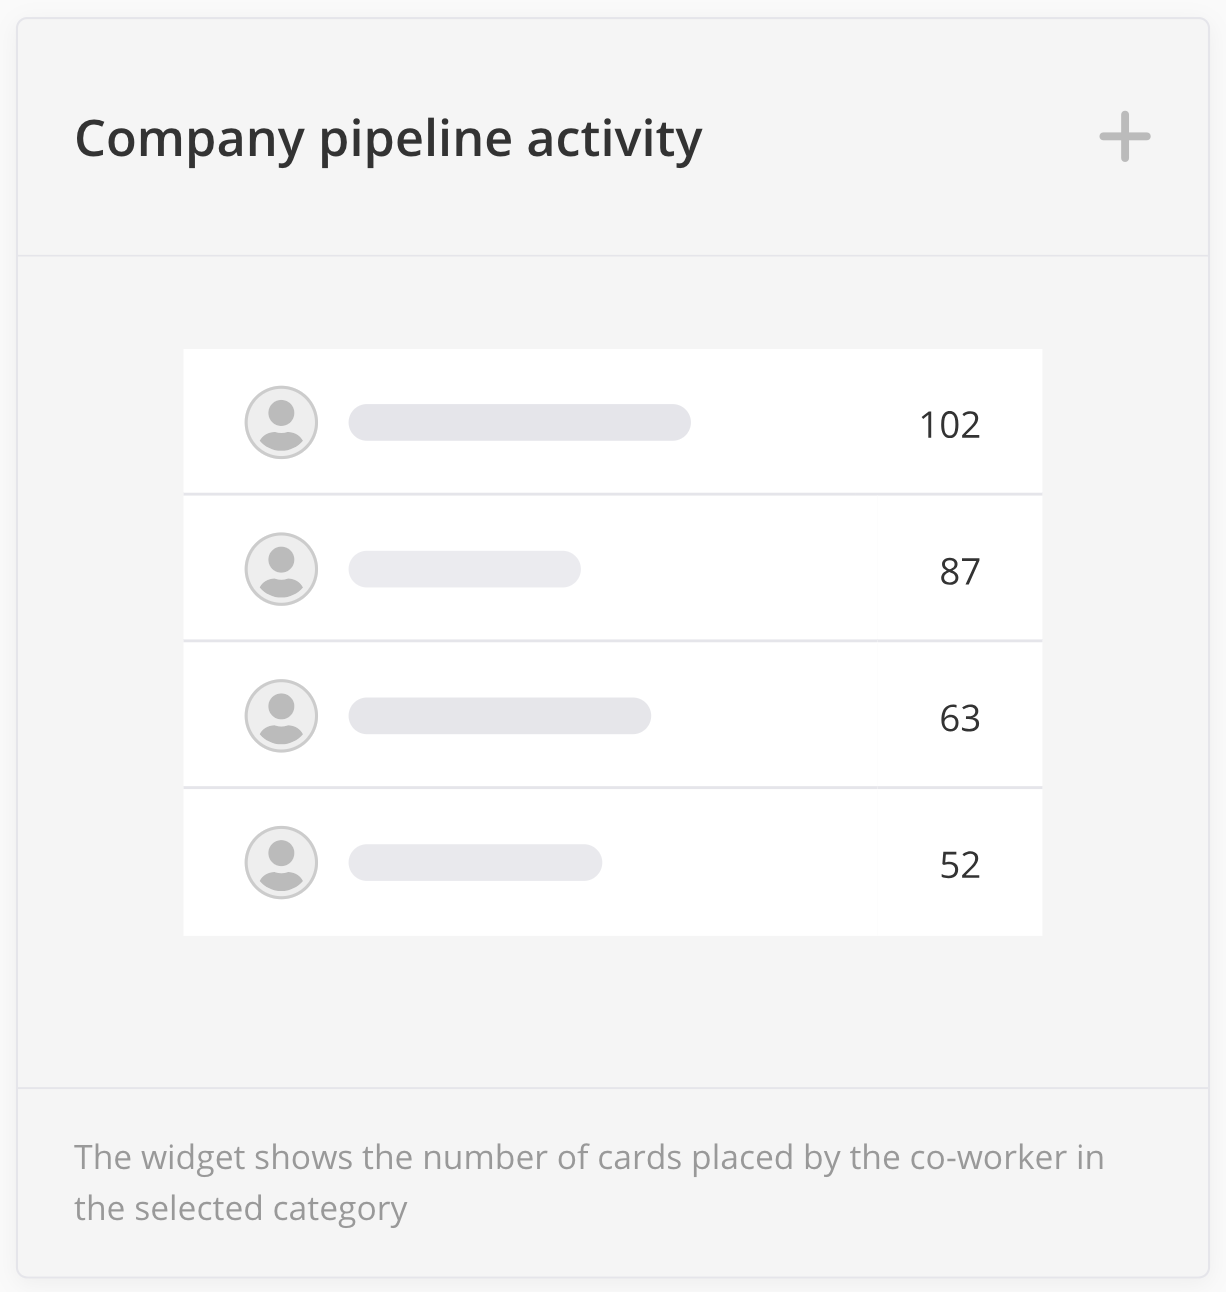Click the avatar in the 102 row
Image resolution: width=1226 pixels, height=1292 pixels.
[281, 423]
